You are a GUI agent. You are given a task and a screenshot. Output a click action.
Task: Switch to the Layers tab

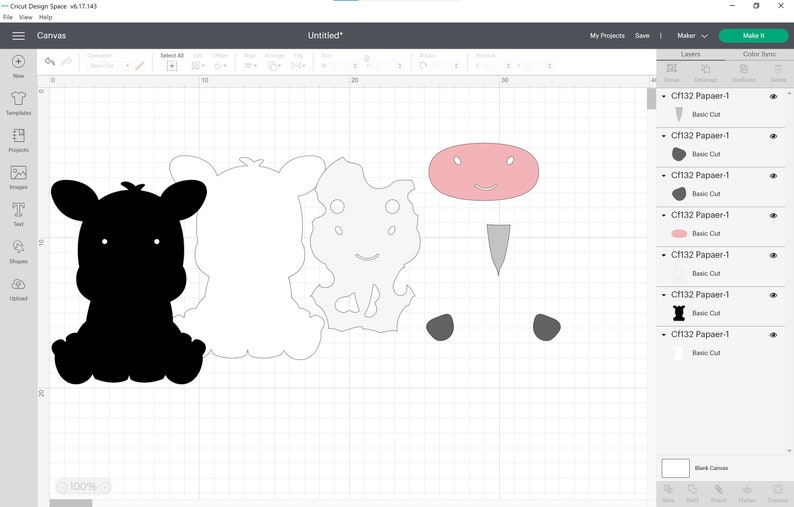pyautogui.click(x=691, y=54)
